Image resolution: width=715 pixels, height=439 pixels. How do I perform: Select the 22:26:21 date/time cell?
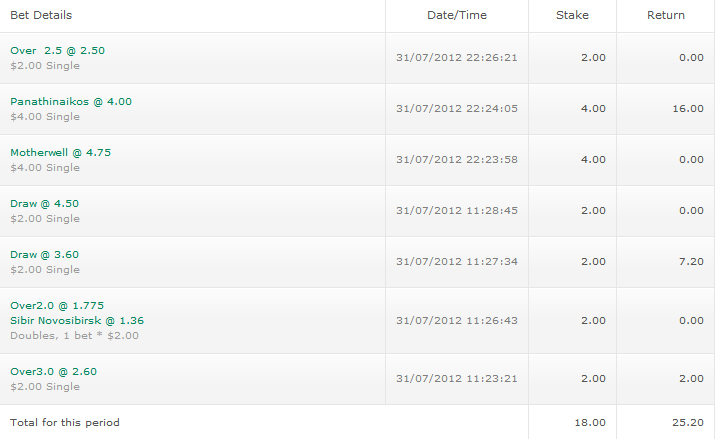[456, 57]
